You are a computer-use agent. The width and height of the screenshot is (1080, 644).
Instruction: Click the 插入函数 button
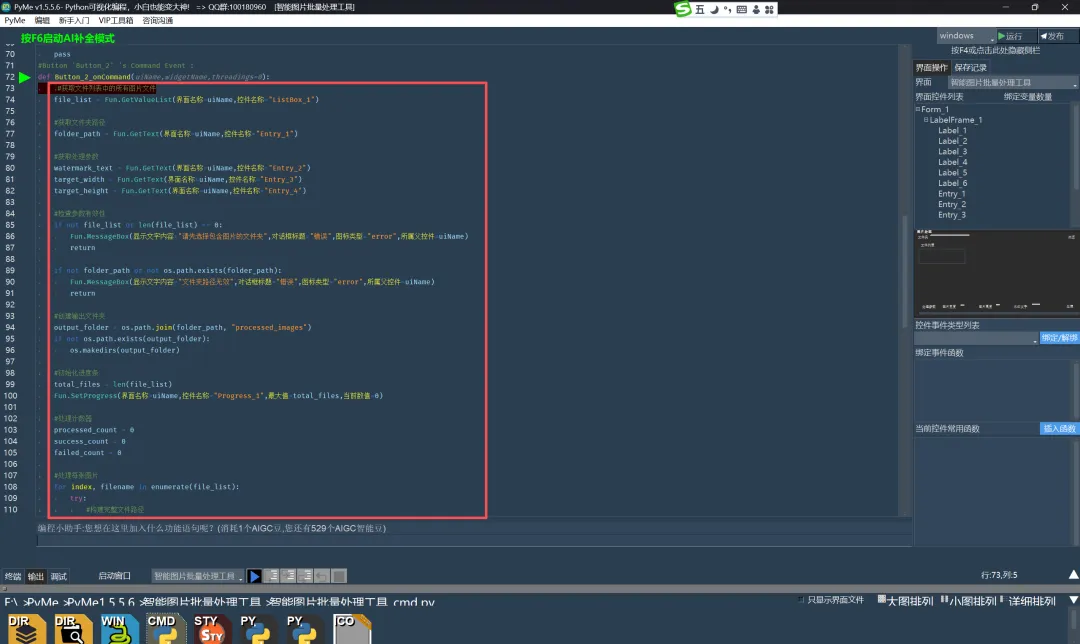(1059, 428)
